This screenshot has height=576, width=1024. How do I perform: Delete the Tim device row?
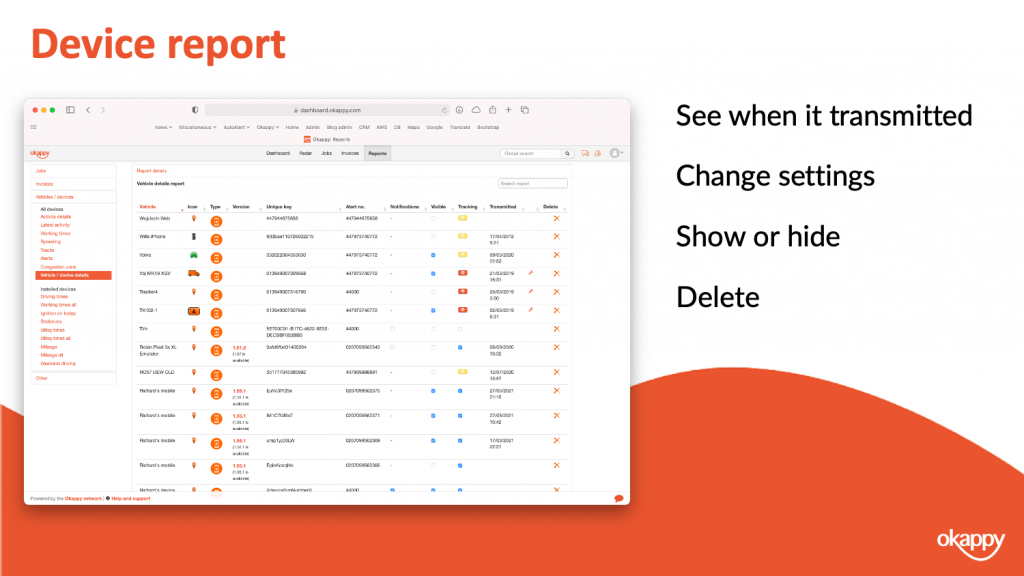pos(556,329)
